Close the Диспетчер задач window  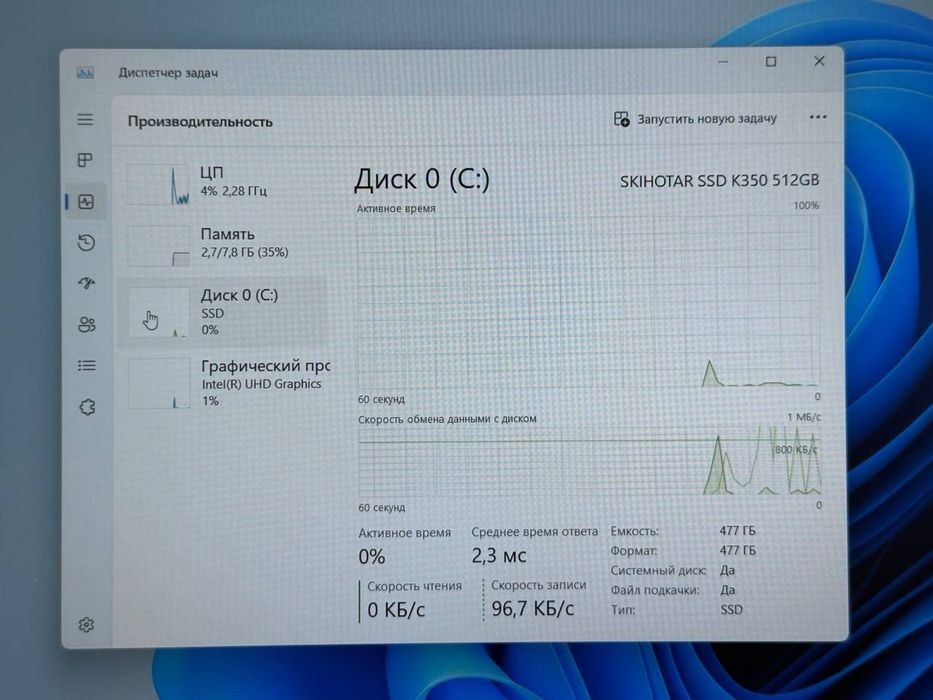point(819,61)
